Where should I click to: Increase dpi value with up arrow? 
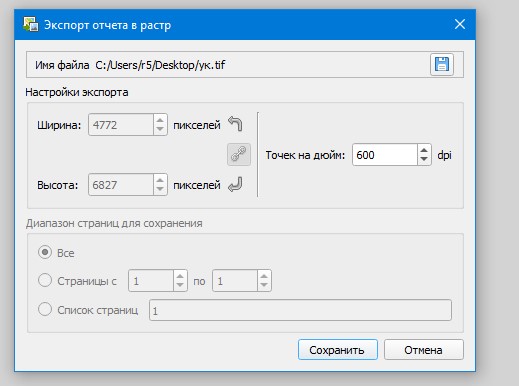(424, 150)
